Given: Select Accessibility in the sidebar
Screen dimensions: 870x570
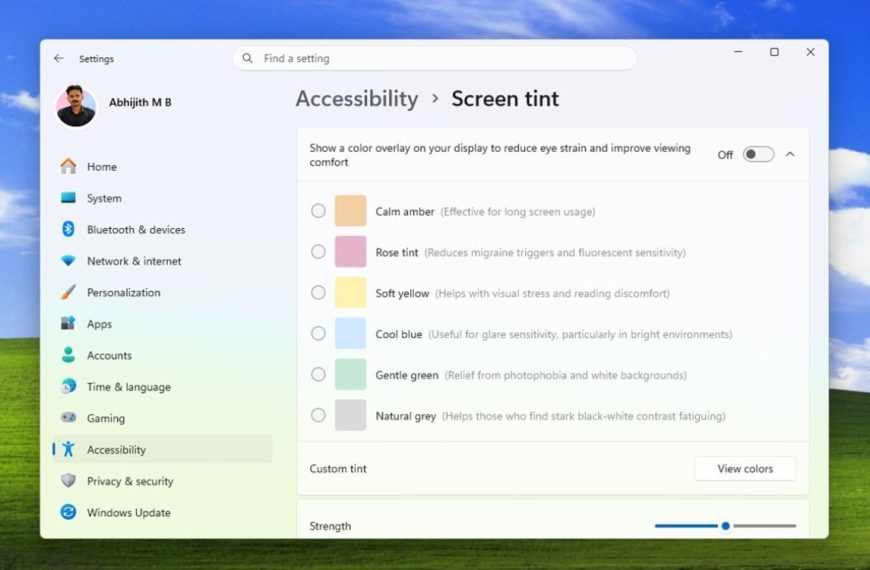Looking at the screenshot, I should (x=162, y=450).
